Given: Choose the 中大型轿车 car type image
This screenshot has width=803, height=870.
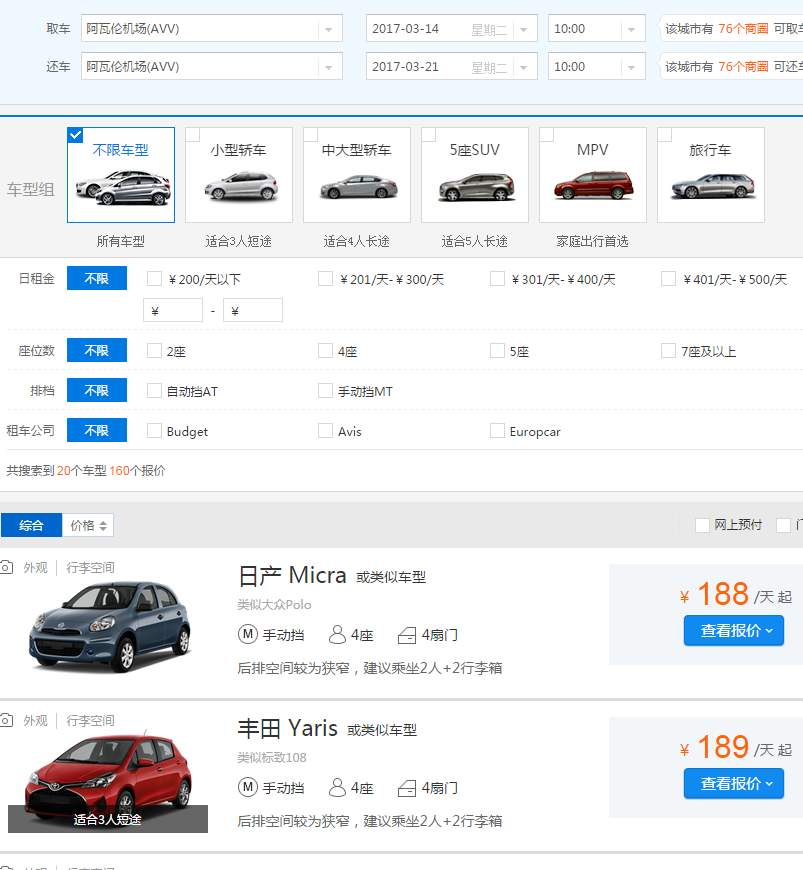Looking at the screenshot, I should point(357,185).
